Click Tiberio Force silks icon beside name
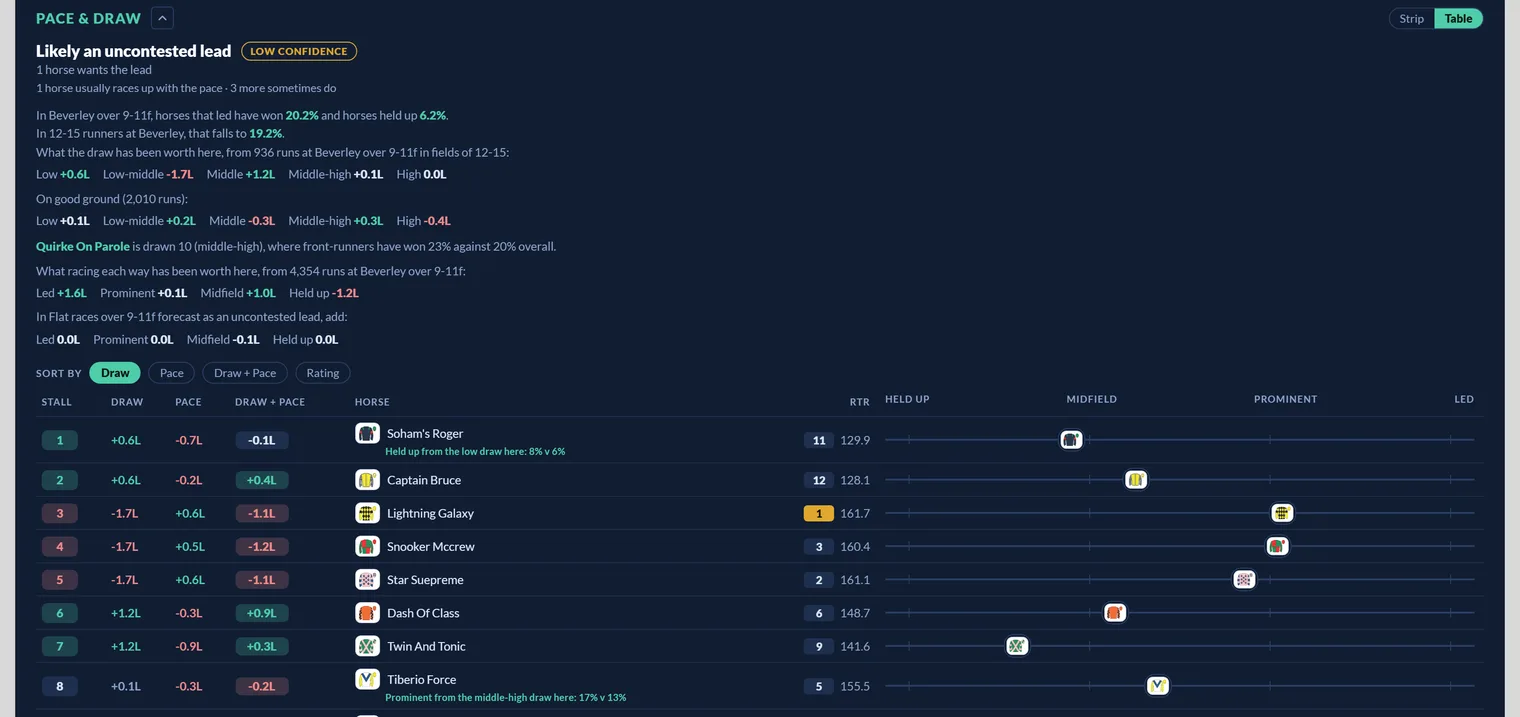The width and height of the screenshot is (1520, 717). [x=368, y=679]
